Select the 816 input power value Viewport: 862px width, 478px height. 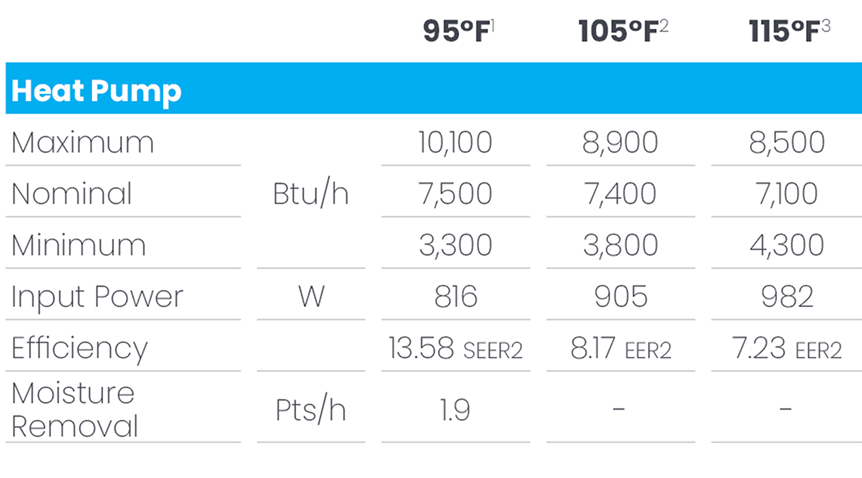tap(456, 297)
